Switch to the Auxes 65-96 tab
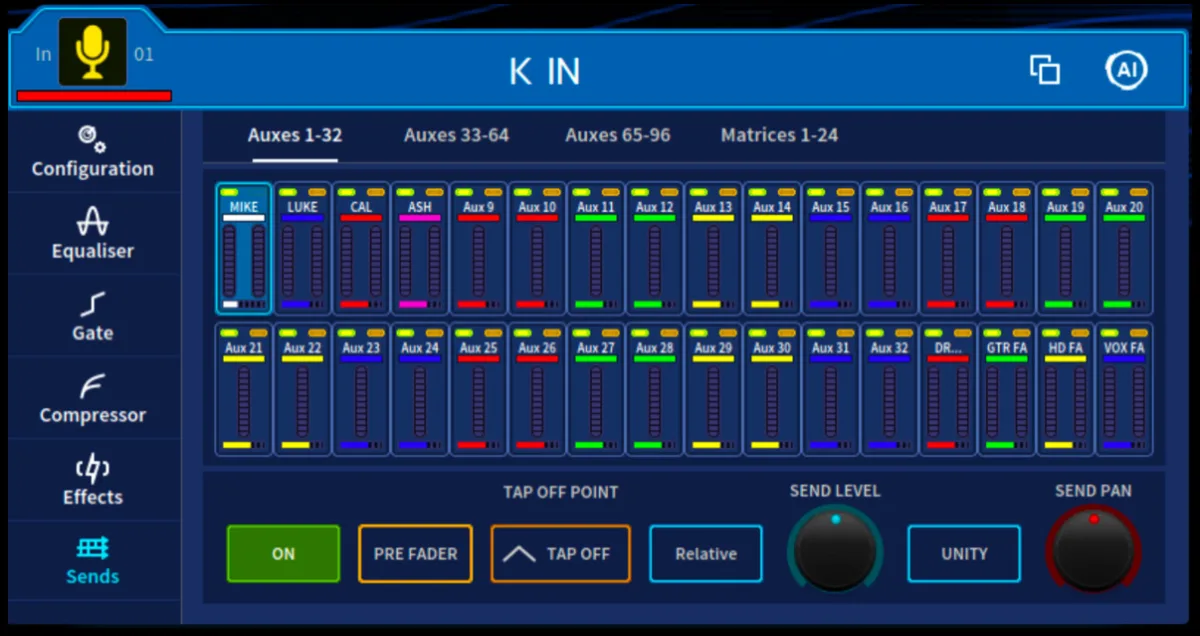The width and height of the screenshot is (1200, 636). point(618,135)
